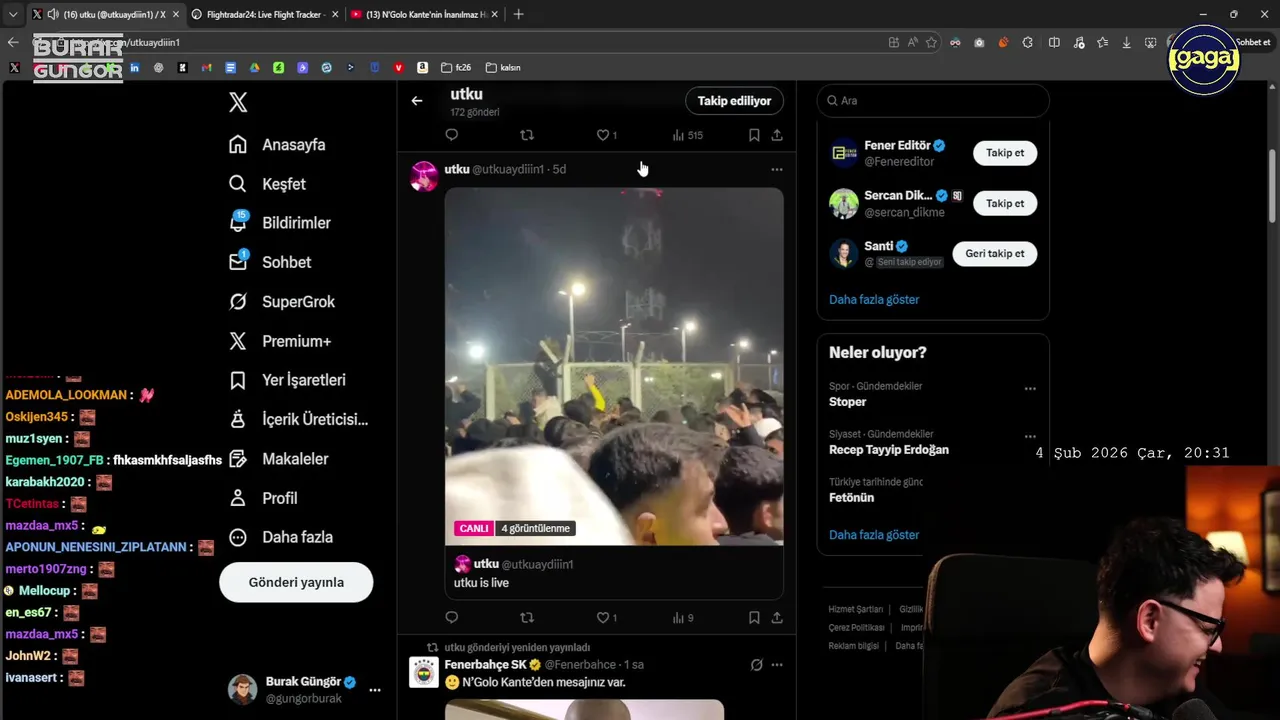The width and height of the screenshot is (1280, 720).
Task: Share the post with 515 views
Action: (x=777, y=135)
